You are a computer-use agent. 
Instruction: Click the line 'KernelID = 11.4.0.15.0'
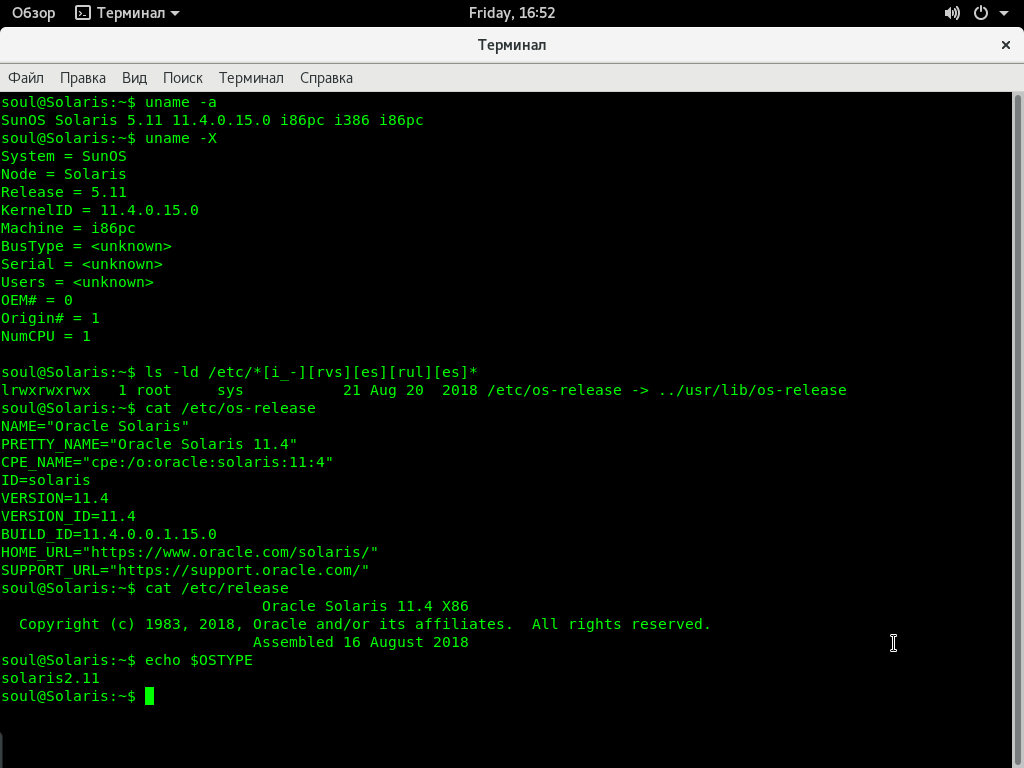100,210
